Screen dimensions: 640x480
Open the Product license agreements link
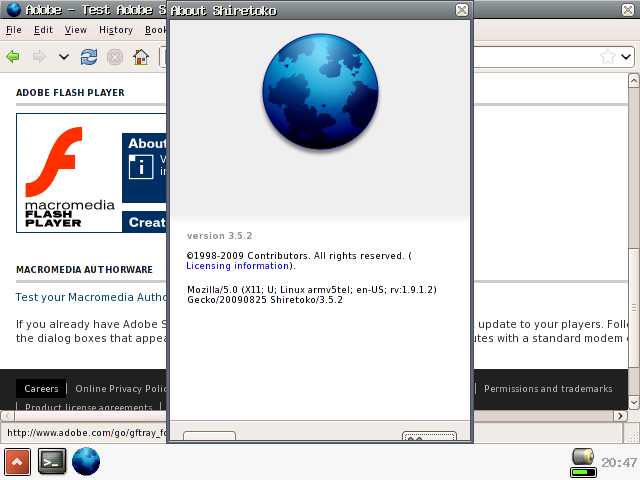(88, 407)
